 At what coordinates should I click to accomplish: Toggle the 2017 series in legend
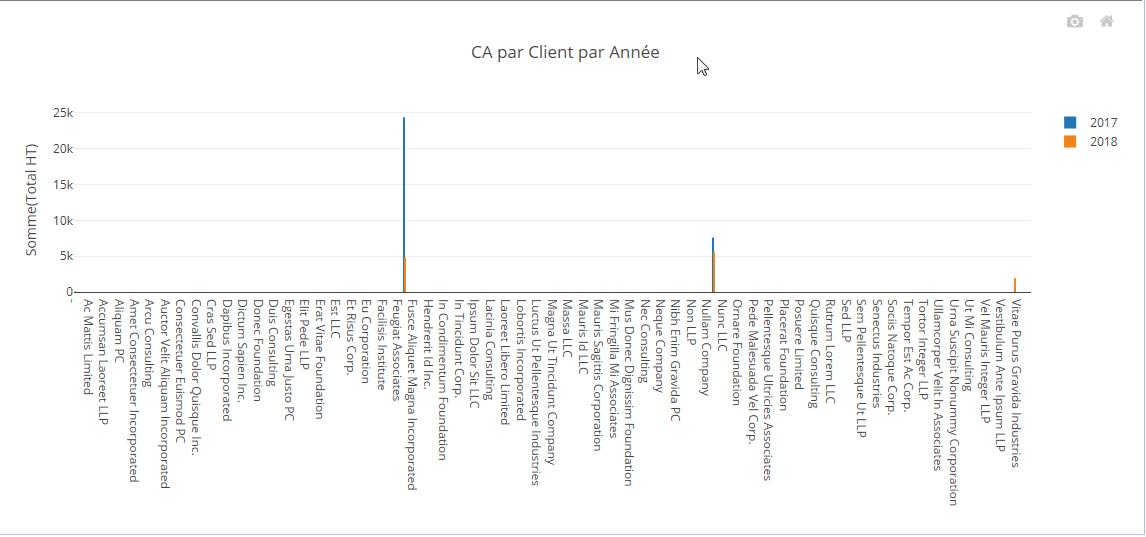coord(1103,122)
